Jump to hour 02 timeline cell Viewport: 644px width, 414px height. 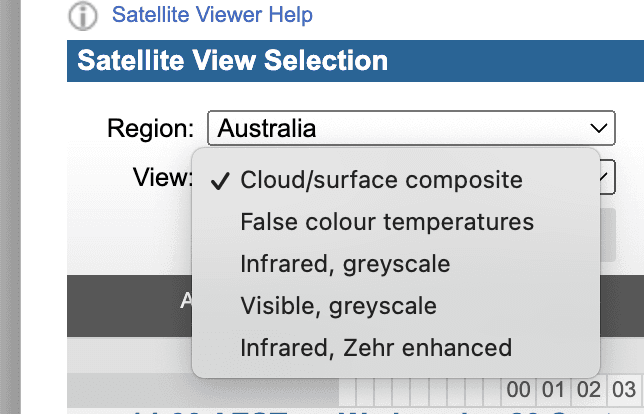[x=589, y=389]
